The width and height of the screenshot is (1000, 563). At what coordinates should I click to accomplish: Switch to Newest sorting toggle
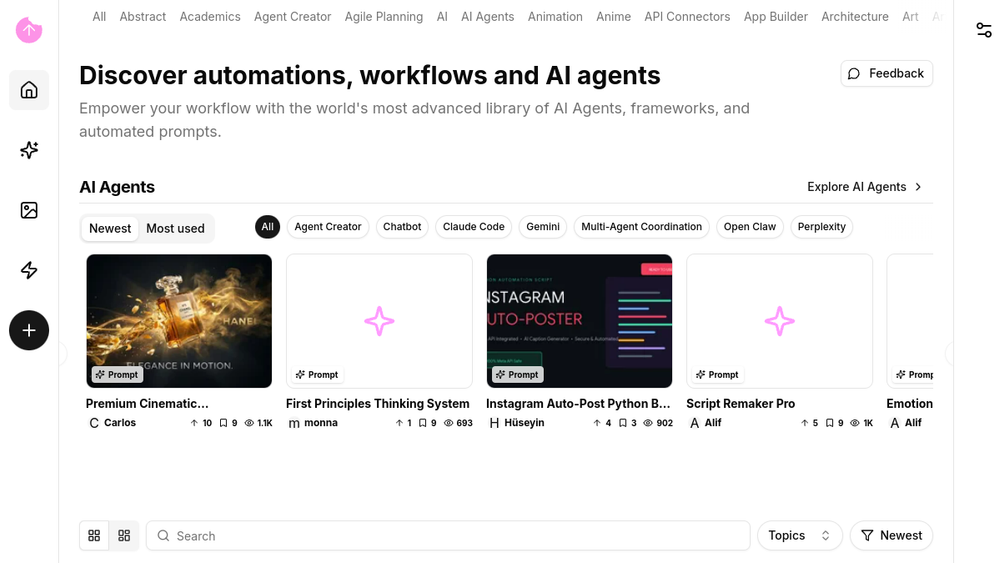(x=110, y=228)
